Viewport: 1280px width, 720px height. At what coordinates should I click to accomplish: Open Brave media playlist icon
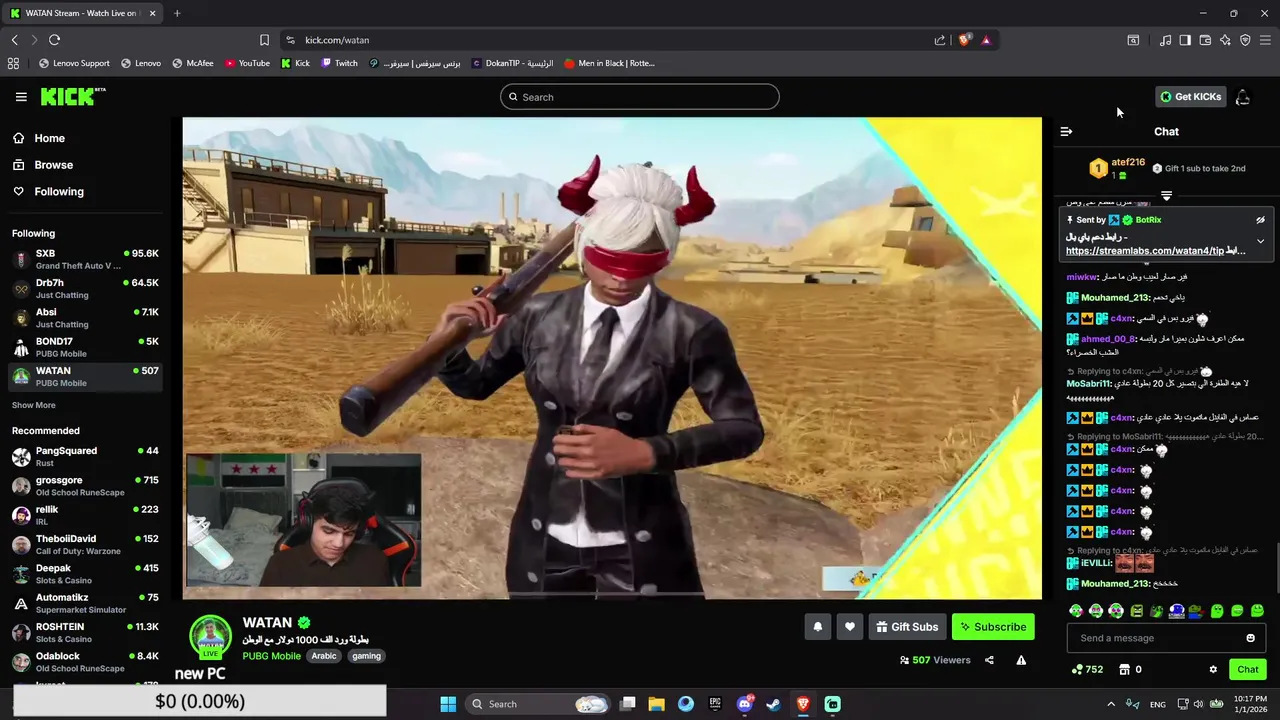click(1165, 40)
